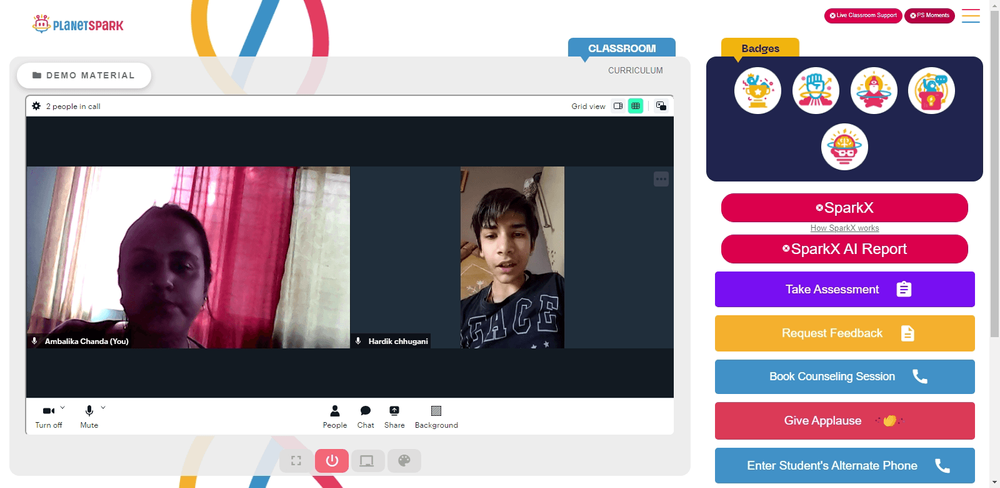Click Enter Student's Alternate Phone button
The width and height of the screenshot is (1000, 488).
[x=844, y=466]
